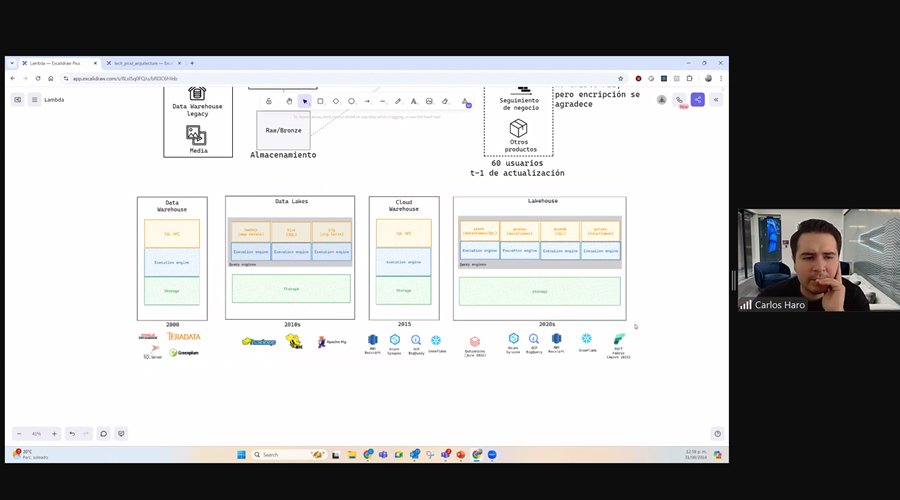The image size is (900, 500).
Task: Select the Data Warehouse legacy icon
Action: pos(197,92)
